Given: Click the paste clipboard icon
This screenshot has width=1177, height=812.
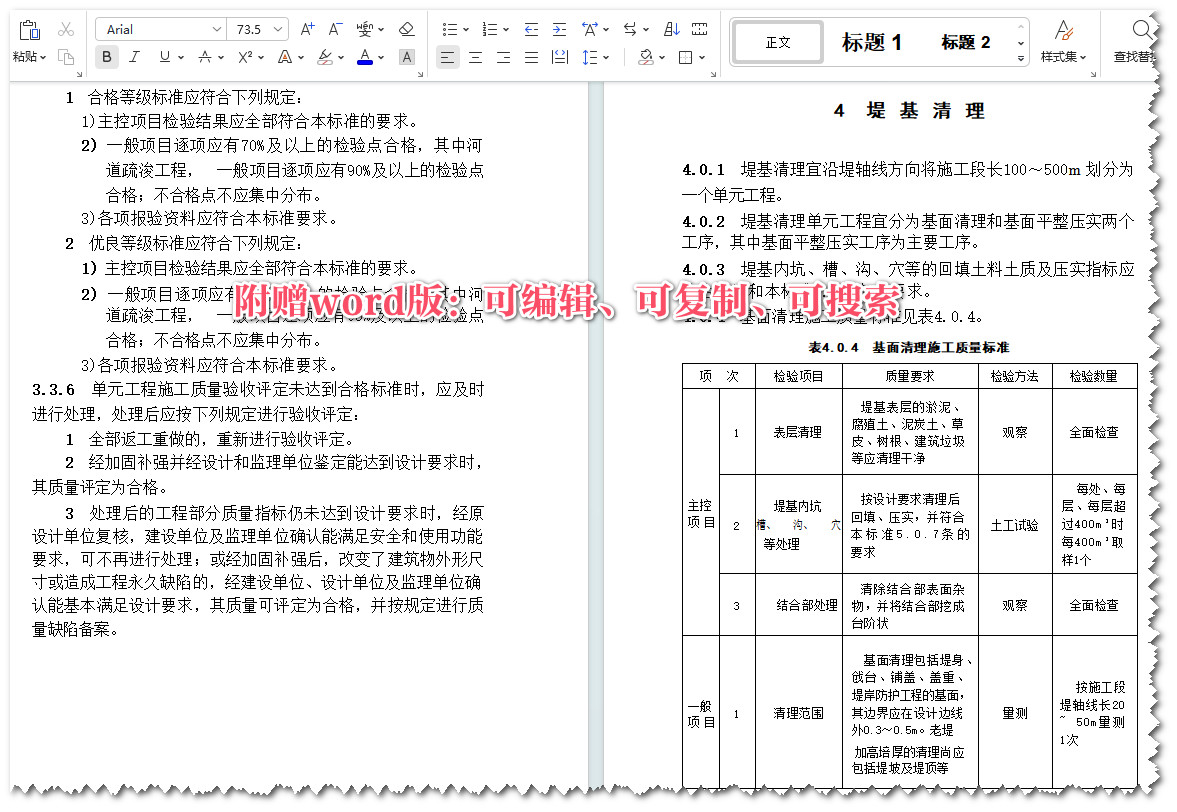Looking at the screenshot, I should point(29,30).
